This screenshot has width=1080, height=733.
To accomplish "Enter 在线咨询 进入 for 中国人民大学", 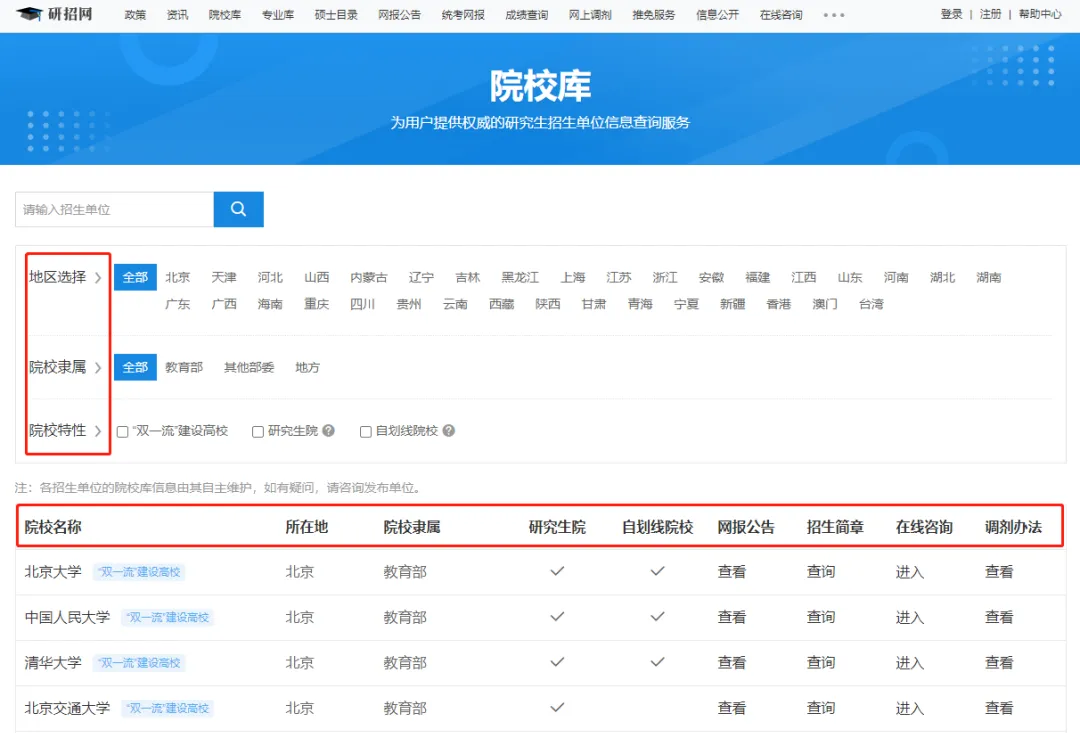I will pos(910,617).
